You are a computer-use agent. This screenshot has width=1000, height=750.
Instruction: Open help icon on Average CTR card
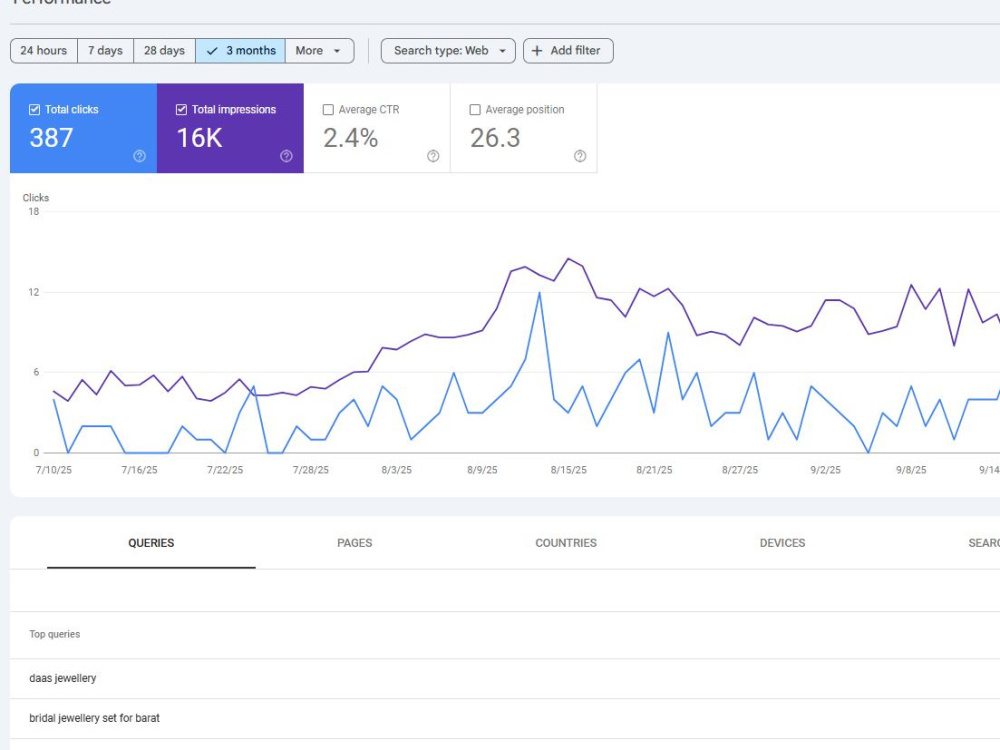[x=433, y=156]
